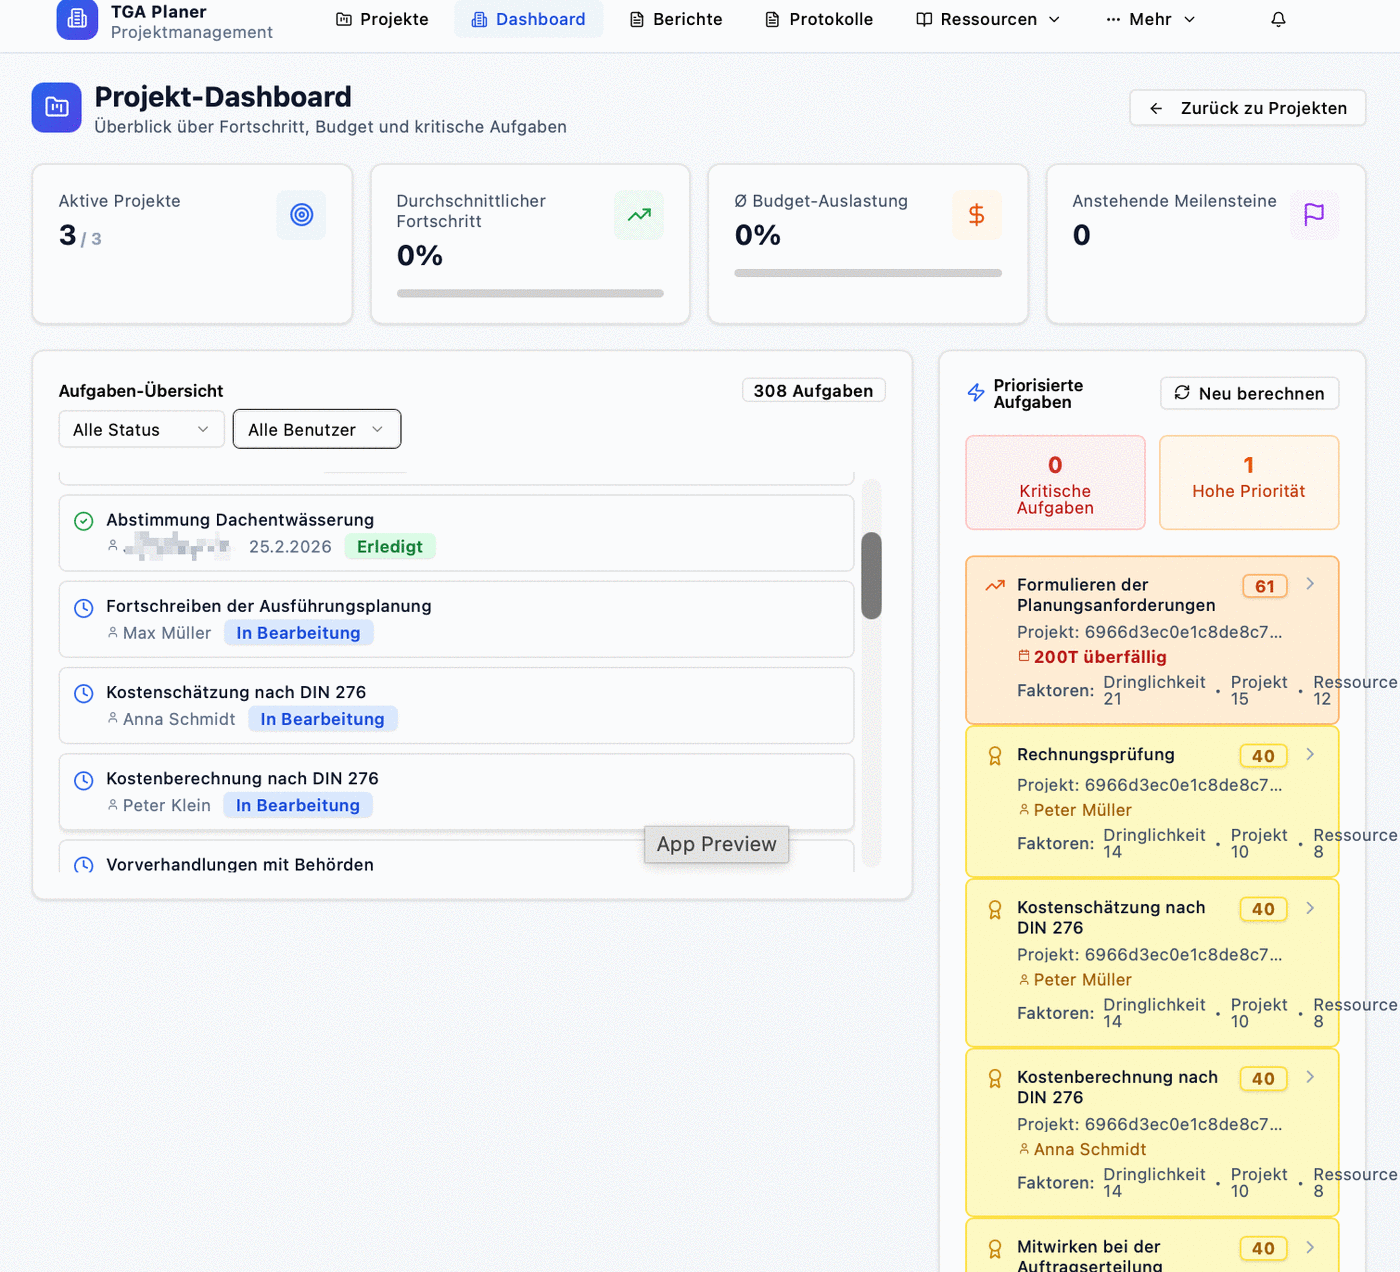
Task: Select the Dashboard tab
Action: (528, 19)
